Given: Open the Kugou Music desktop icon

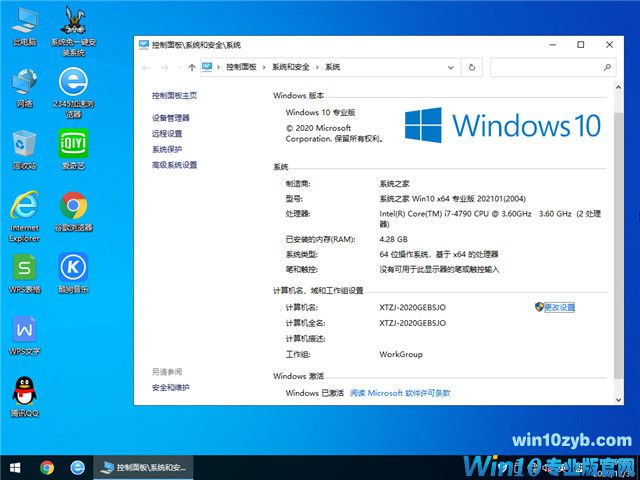Looking at the screenshot, I should [73, 273].
